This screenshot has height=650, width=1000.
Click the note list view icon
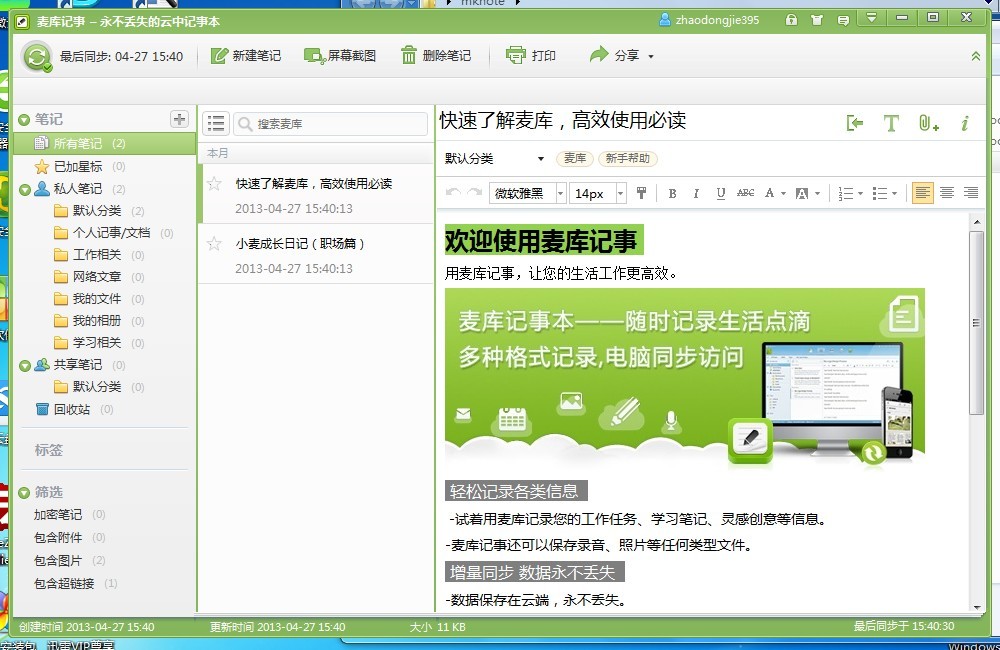click(x=215, y=124)
